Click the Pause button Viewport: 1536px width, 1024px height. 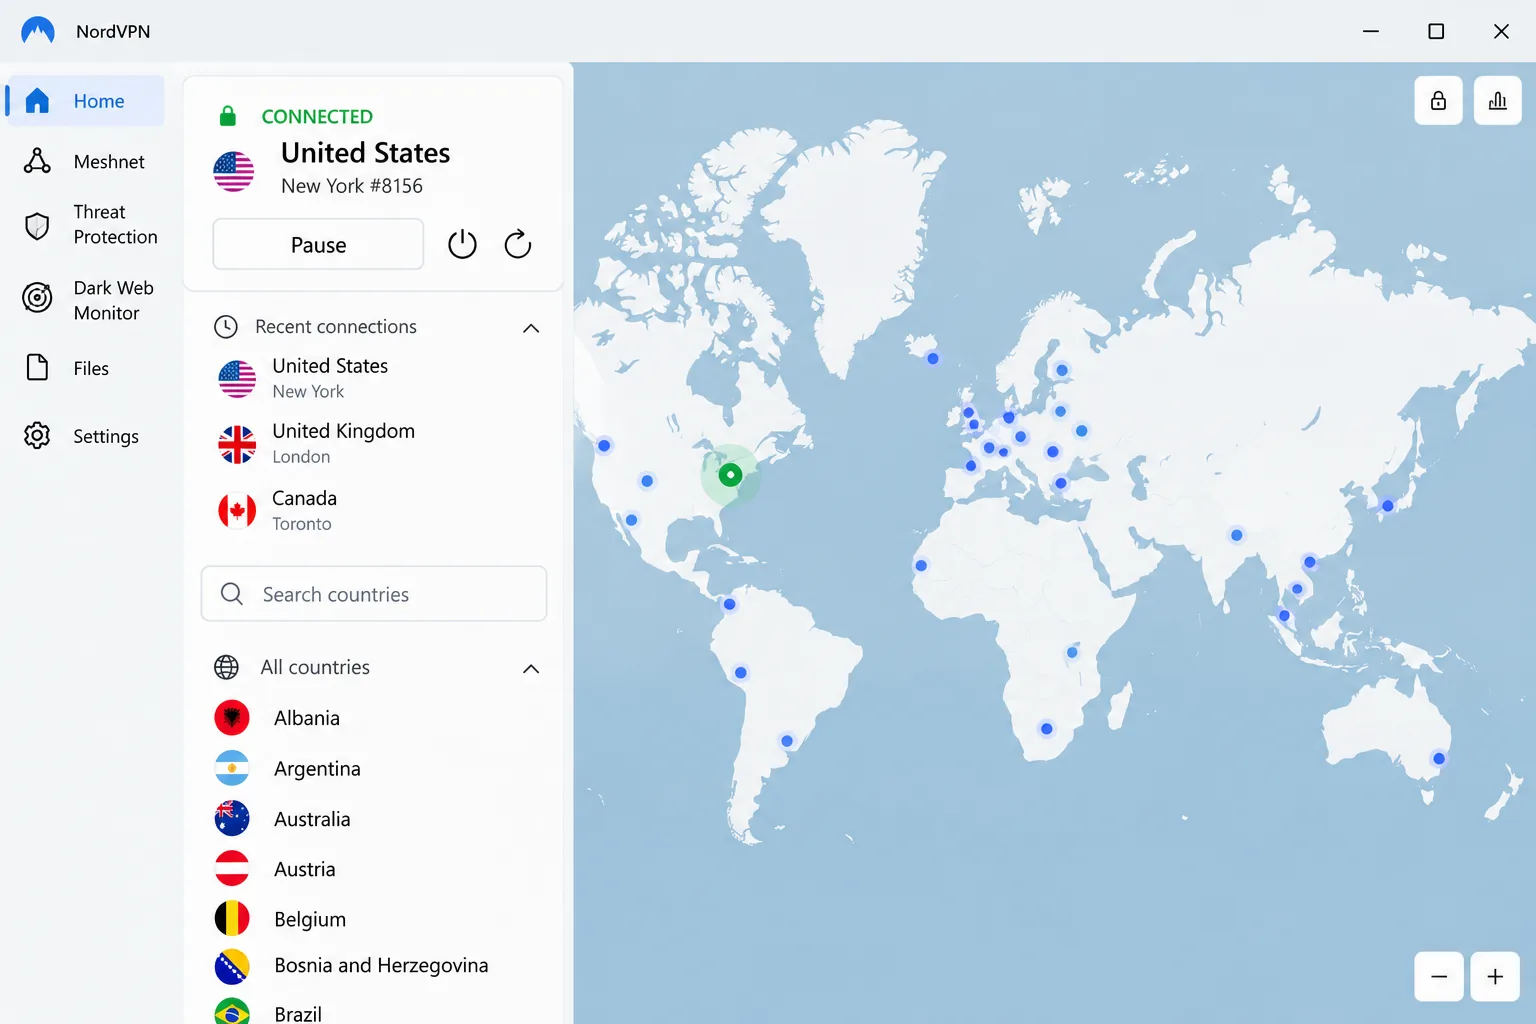318,244
